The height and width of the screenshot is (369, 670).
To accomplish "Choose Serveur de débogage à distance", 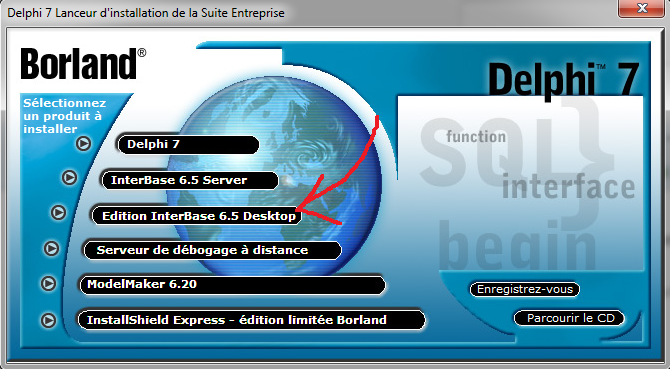I will (x=212, y=250).
